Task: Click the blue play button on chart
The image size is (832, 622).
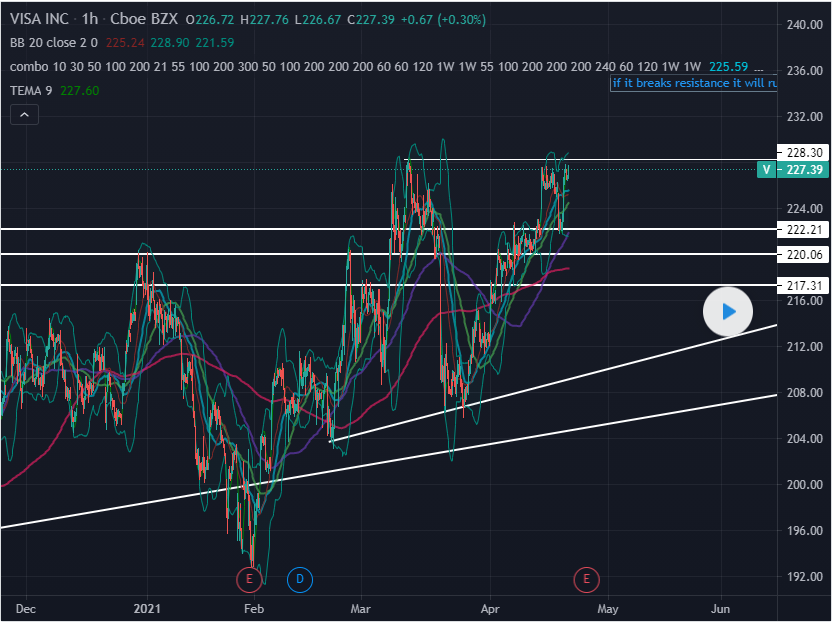Action: [729, 312]
